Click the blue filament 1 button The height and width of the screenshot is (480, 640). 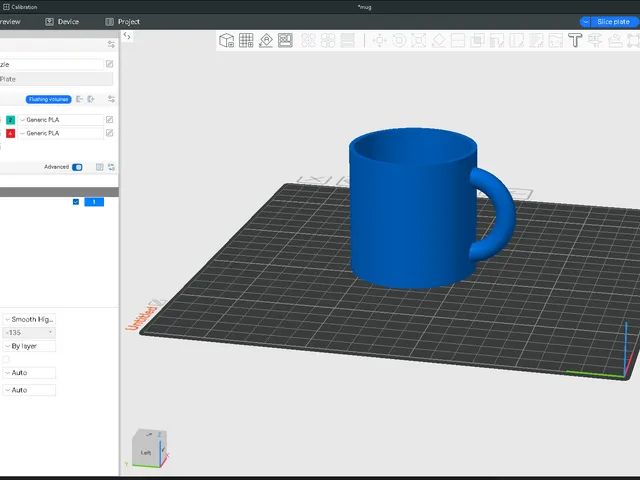[94, 202]
